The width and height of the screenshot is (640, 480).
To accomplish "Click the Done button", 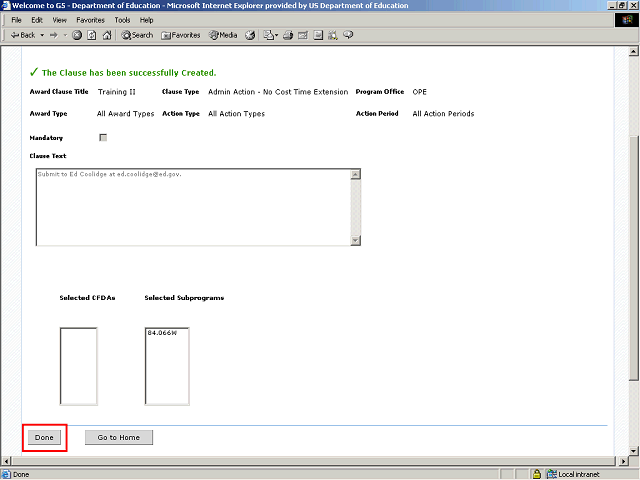I will 44,438.
